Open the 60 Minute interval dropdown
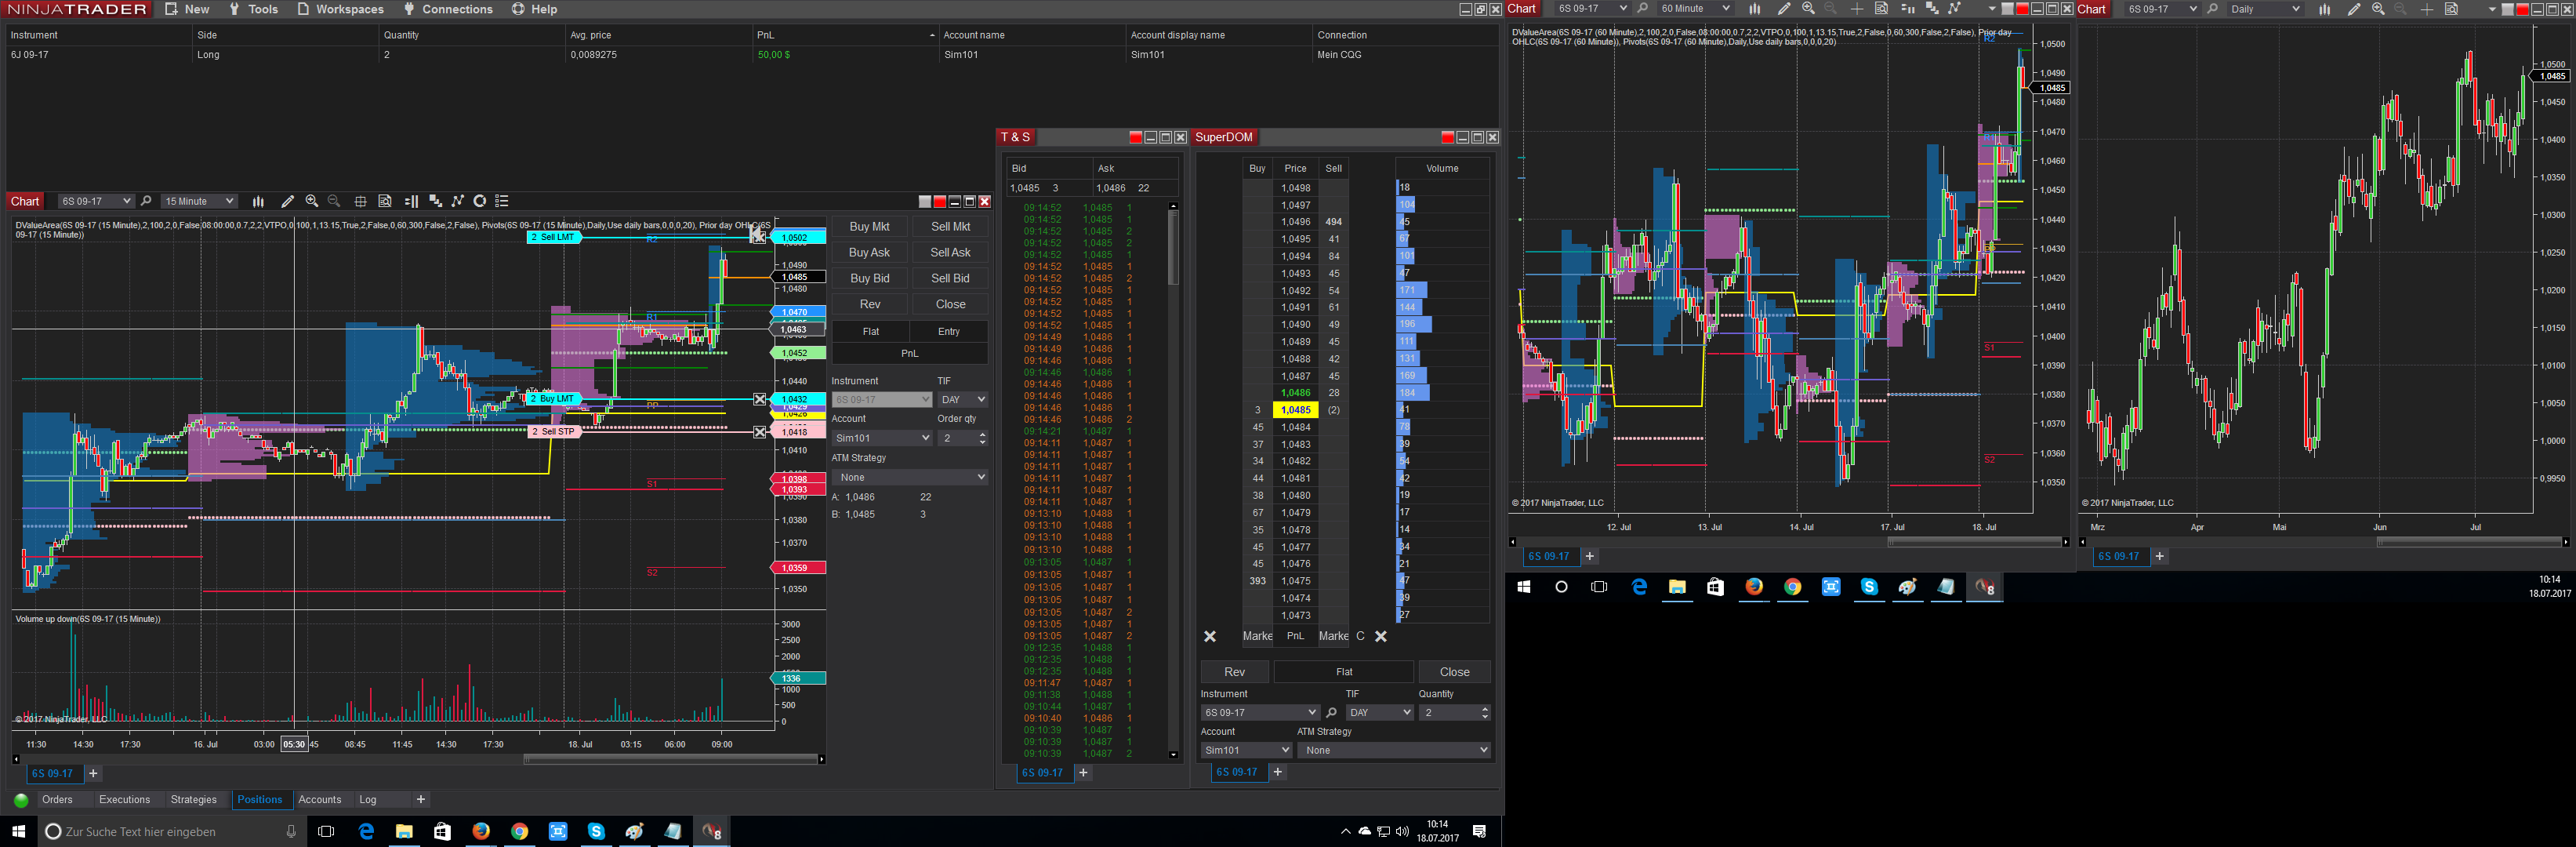This screenshot has height=847, width=2576. (1695, 9)
